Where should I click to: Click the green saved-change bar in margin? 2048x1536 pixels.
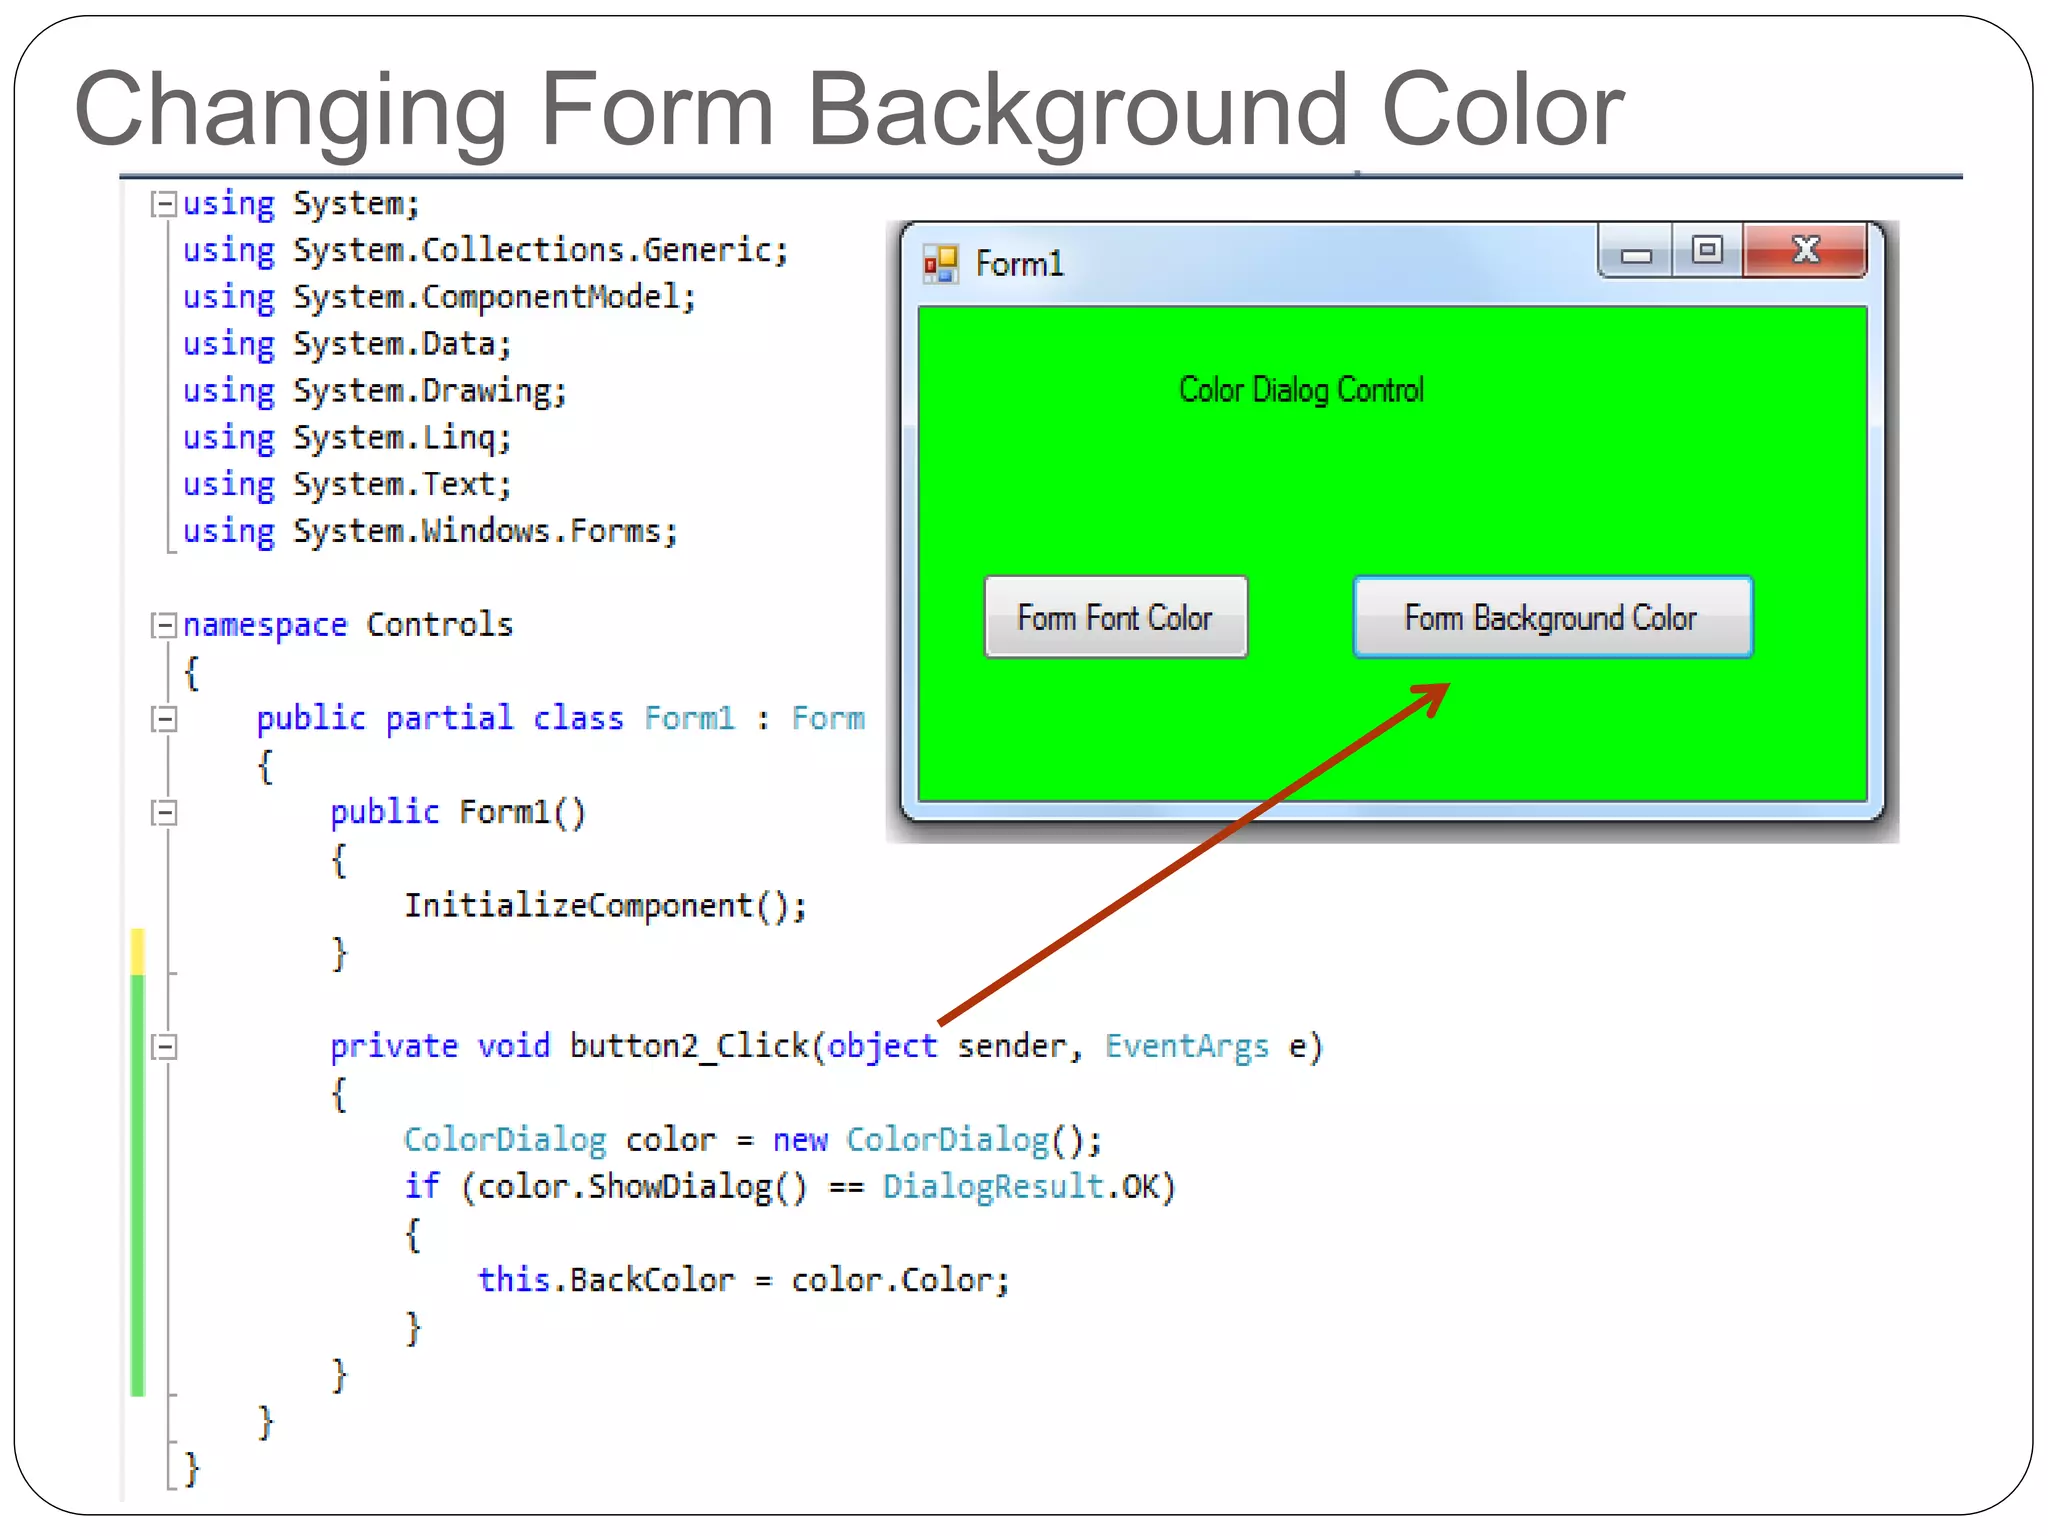(x=138, y=1185)
